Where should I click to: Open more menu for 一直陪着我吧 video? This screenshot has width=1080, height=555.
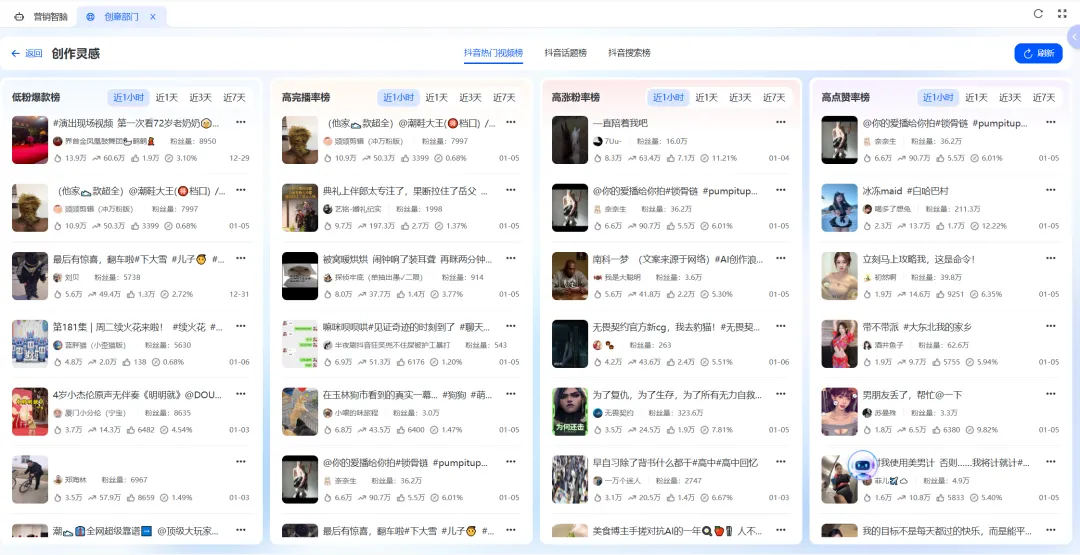(x=781, y=122)
